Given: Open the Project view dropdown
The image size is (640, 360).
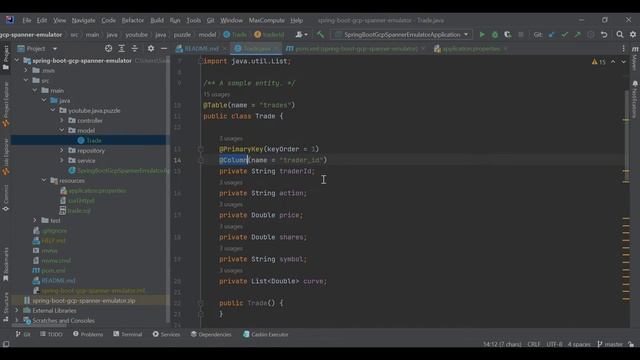Looking at the screenshot, I should pyautogui.click(x=37, y=49).
